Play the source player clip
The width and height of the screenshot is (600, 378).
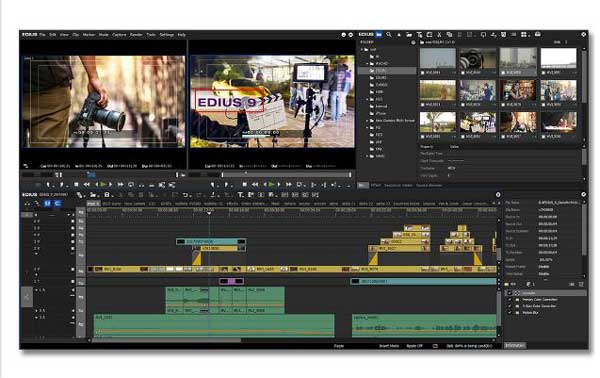103,184
